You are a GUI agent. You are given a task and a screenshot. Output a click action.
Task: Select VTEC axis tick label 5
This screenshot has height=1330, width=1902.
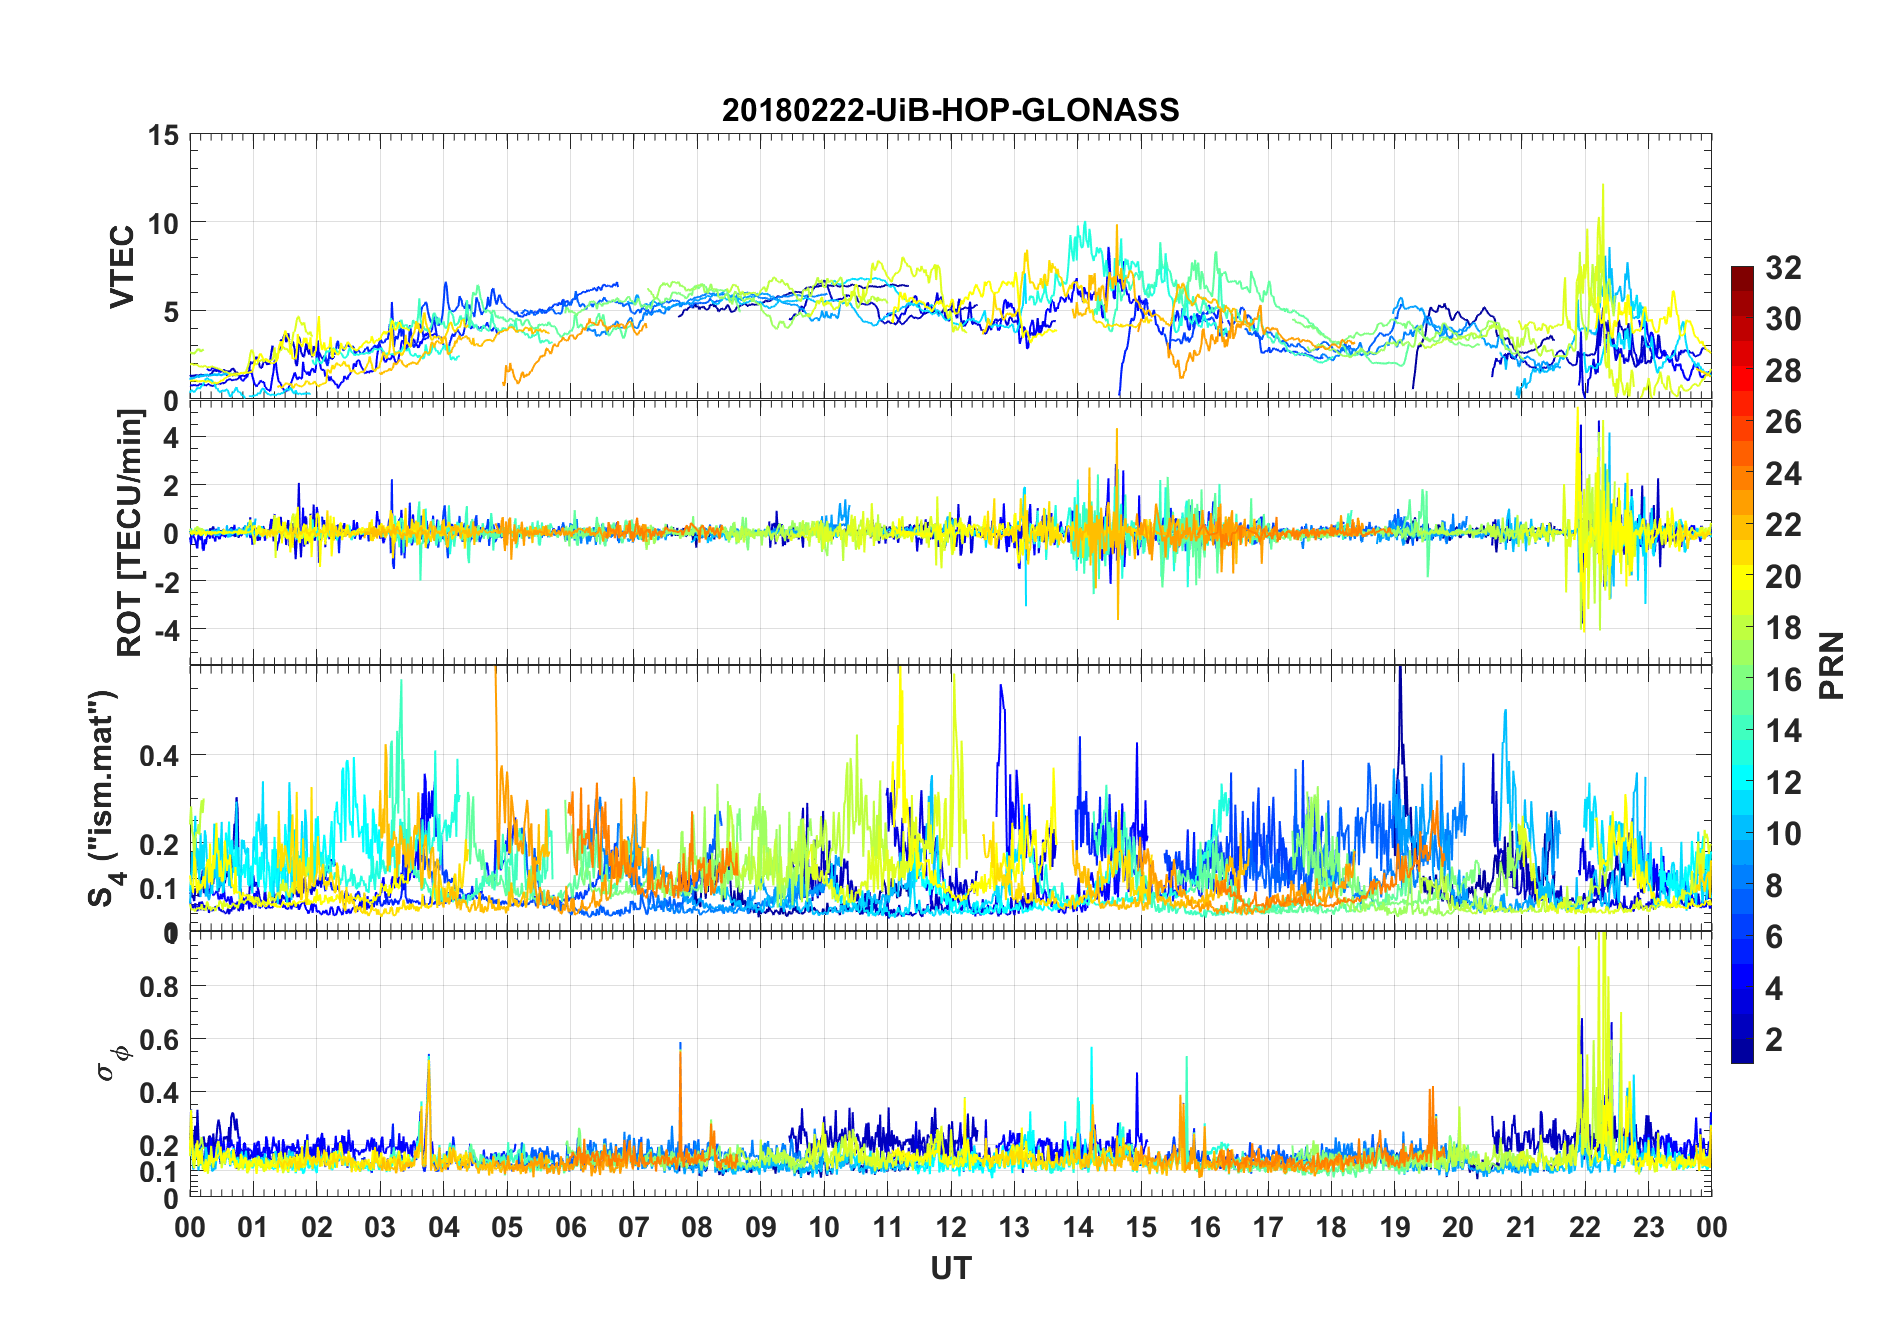(171, 312)
